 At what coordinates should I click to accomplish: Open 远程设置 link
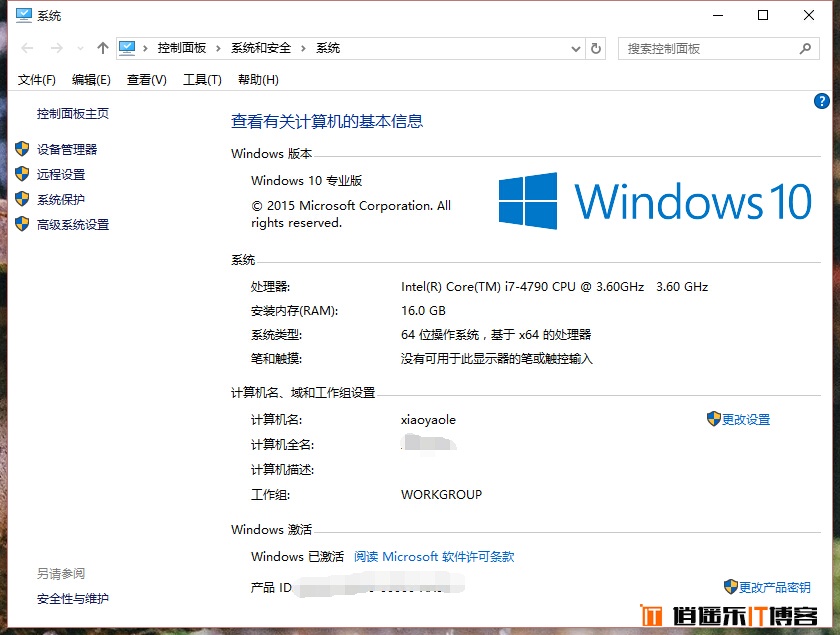61,175
